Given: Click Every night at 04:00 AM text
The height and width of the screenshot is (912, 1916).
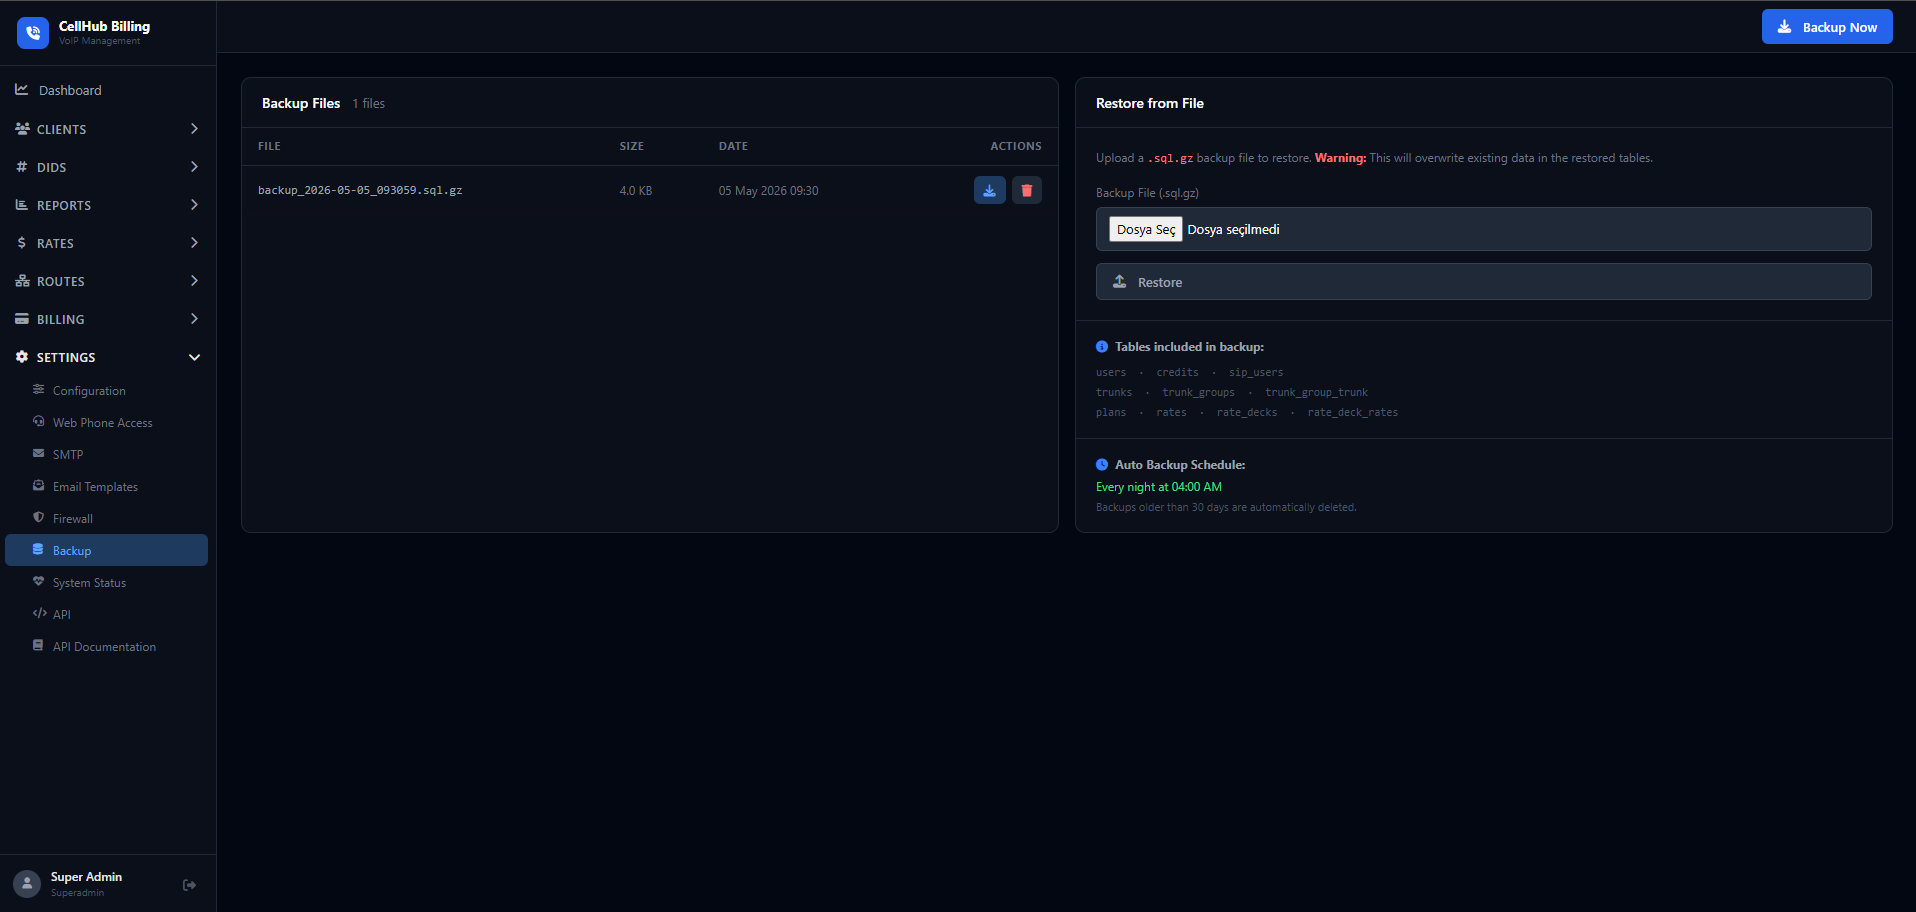Looking at the screenshot, I should 1159,487.
